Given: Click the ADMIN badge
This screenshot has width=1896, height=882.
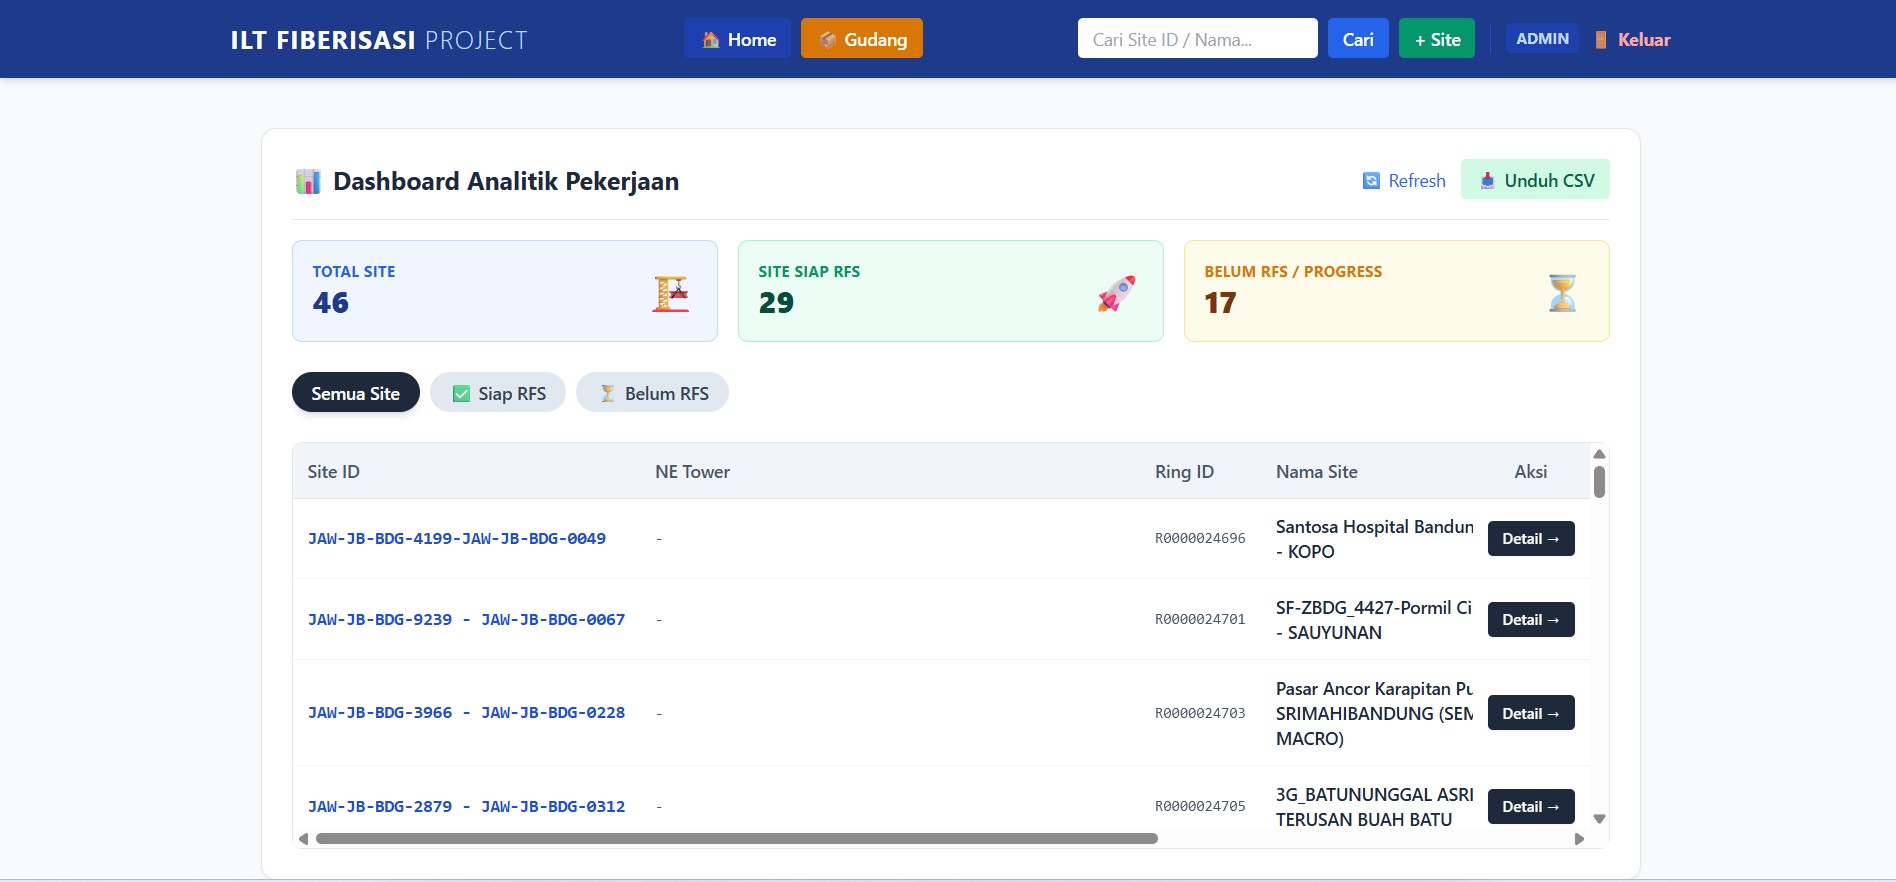Looking at the screenshot, I should coord(1542,39).
